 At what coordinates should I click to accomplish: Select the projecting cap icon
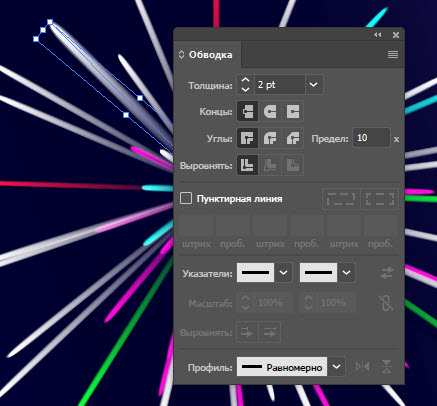[x=293, y=111]
